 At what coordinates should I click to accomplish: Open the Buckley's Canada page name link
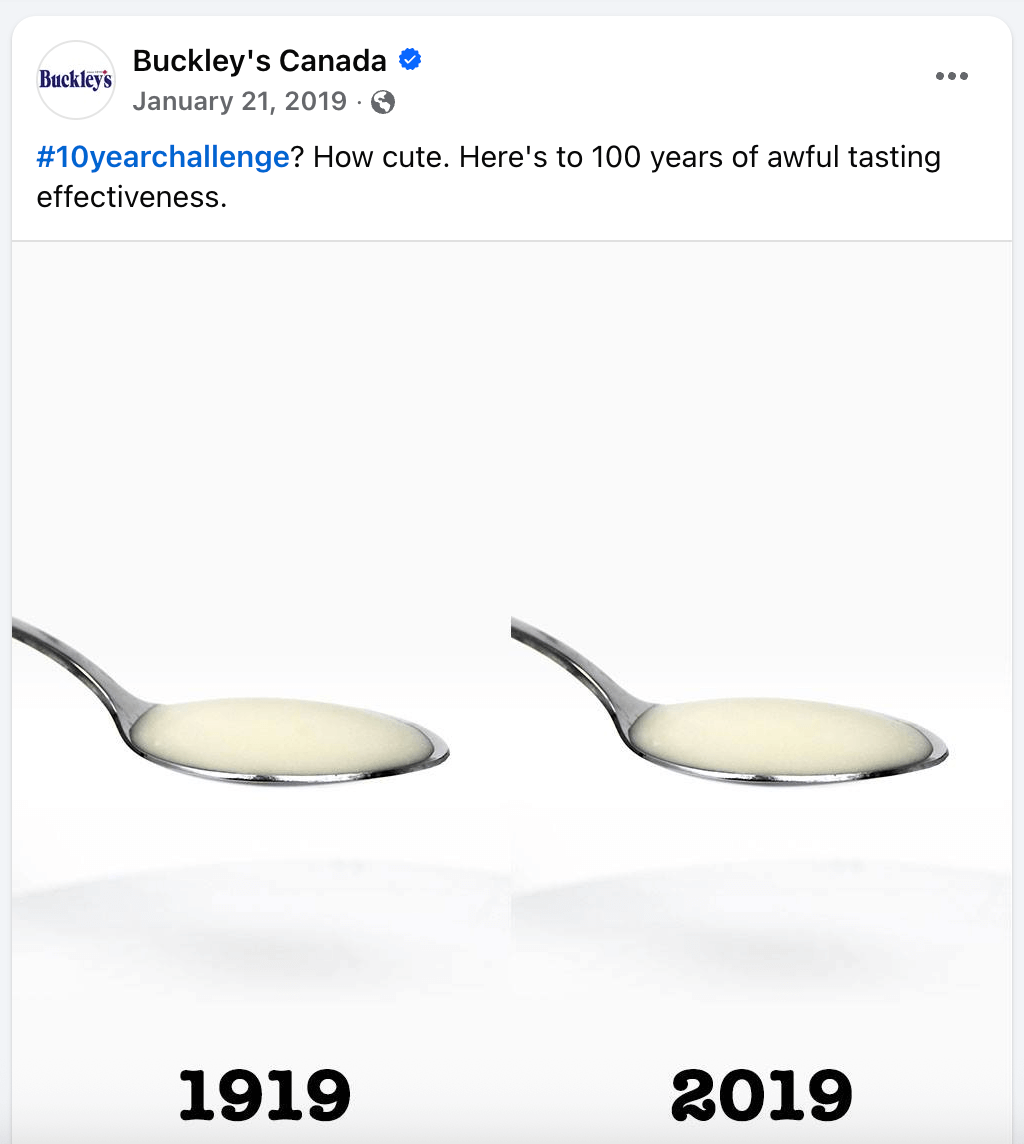(x=260, y=59)
